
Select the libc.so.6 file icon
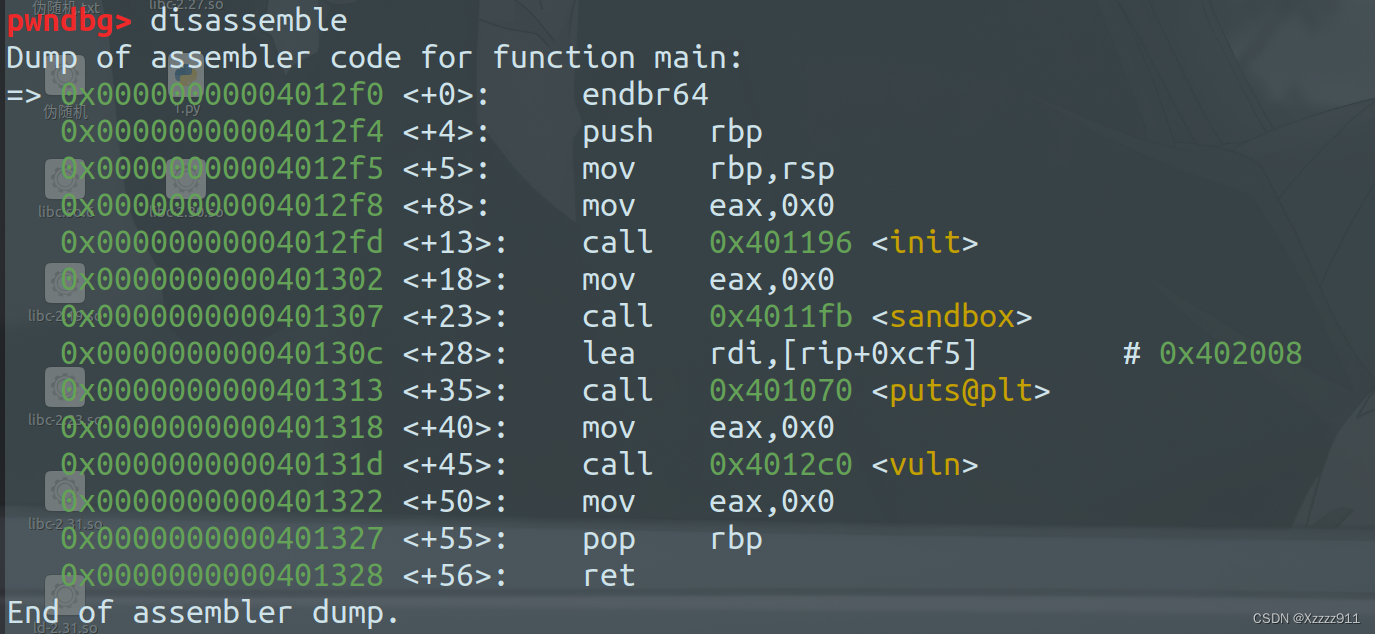[65, 180]
